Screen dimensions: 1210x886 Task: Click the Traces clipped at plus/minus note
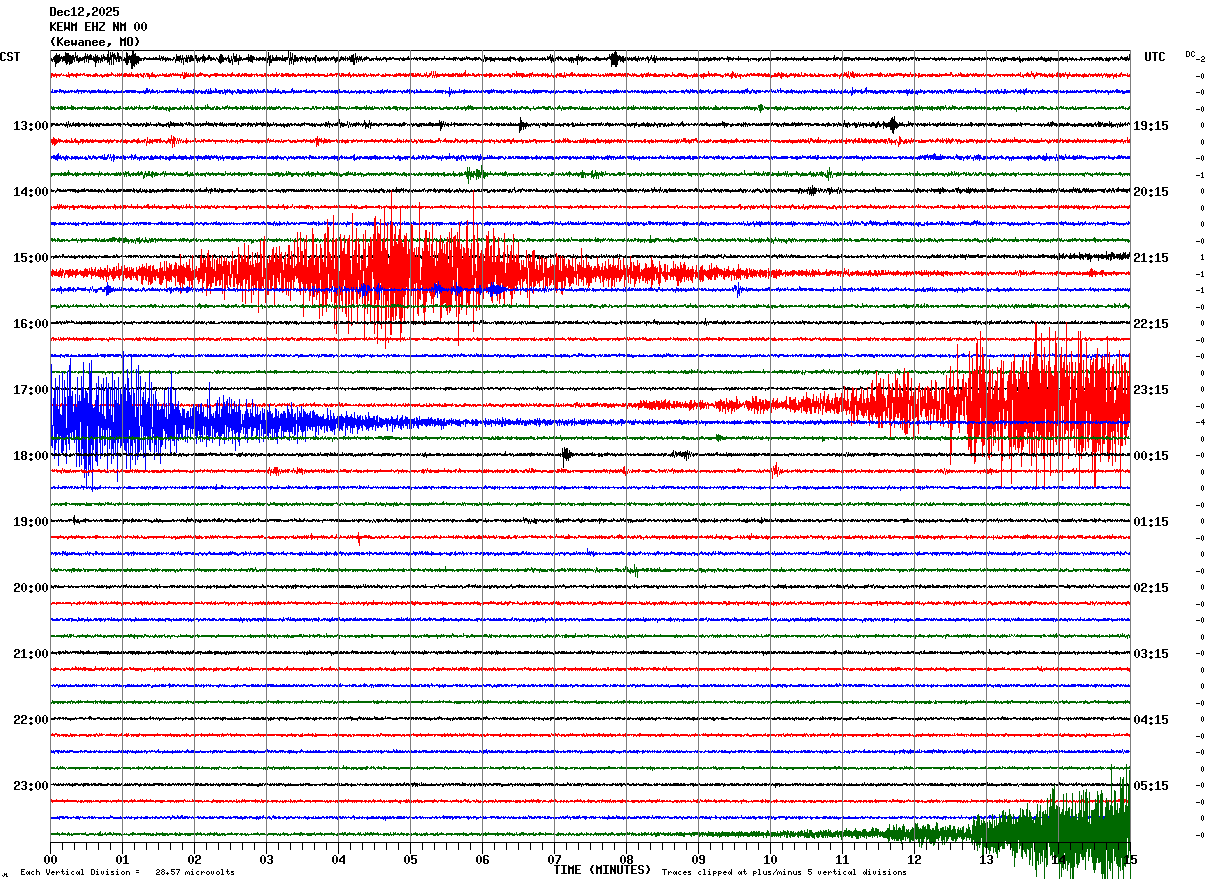click(784, 873)
